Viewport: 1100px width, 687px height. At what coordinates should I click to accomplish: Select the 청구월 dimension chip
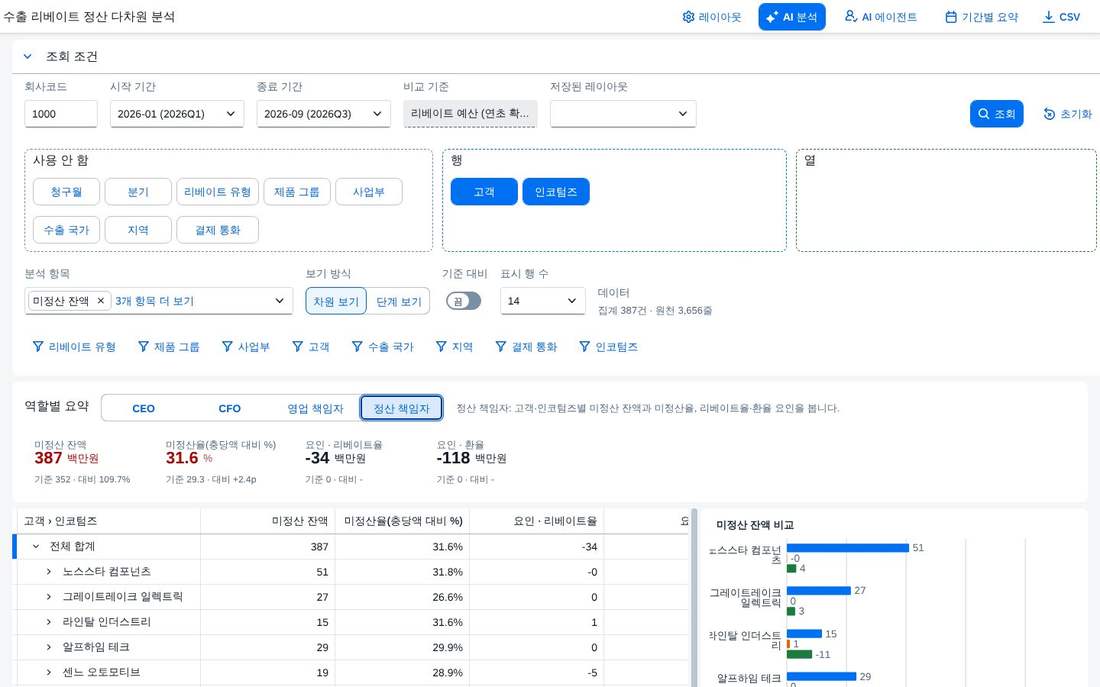66,192
